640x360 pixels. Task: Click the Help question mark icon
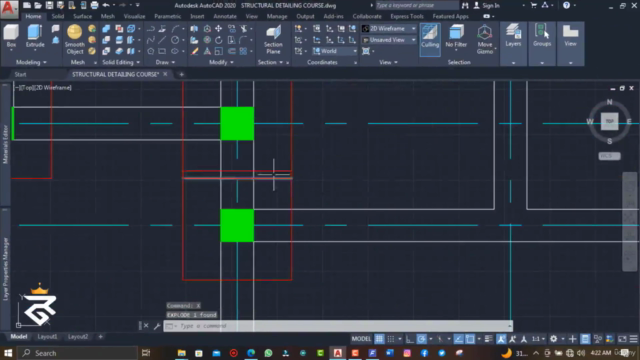click(x=566, y=5)
